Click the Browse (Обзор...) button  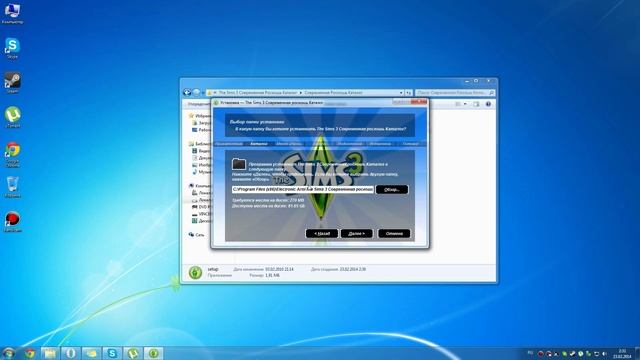pos(392,189)
